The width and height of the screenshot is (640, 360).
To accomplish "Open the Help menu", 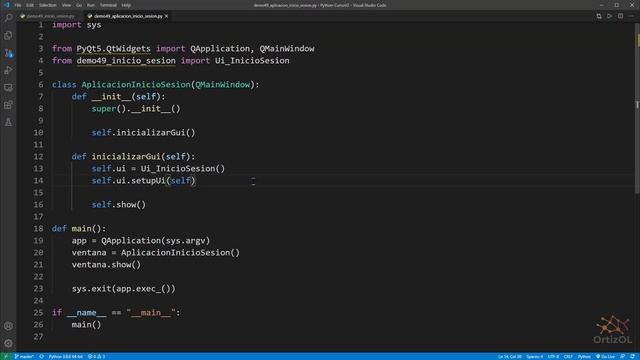I will click(x=126, y=5).
